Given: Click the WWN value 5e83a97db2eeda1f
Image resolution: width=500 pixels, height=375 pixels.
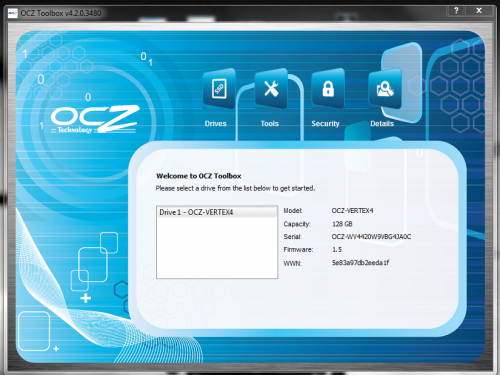Looking at the screenshot, I should point(360,263).
